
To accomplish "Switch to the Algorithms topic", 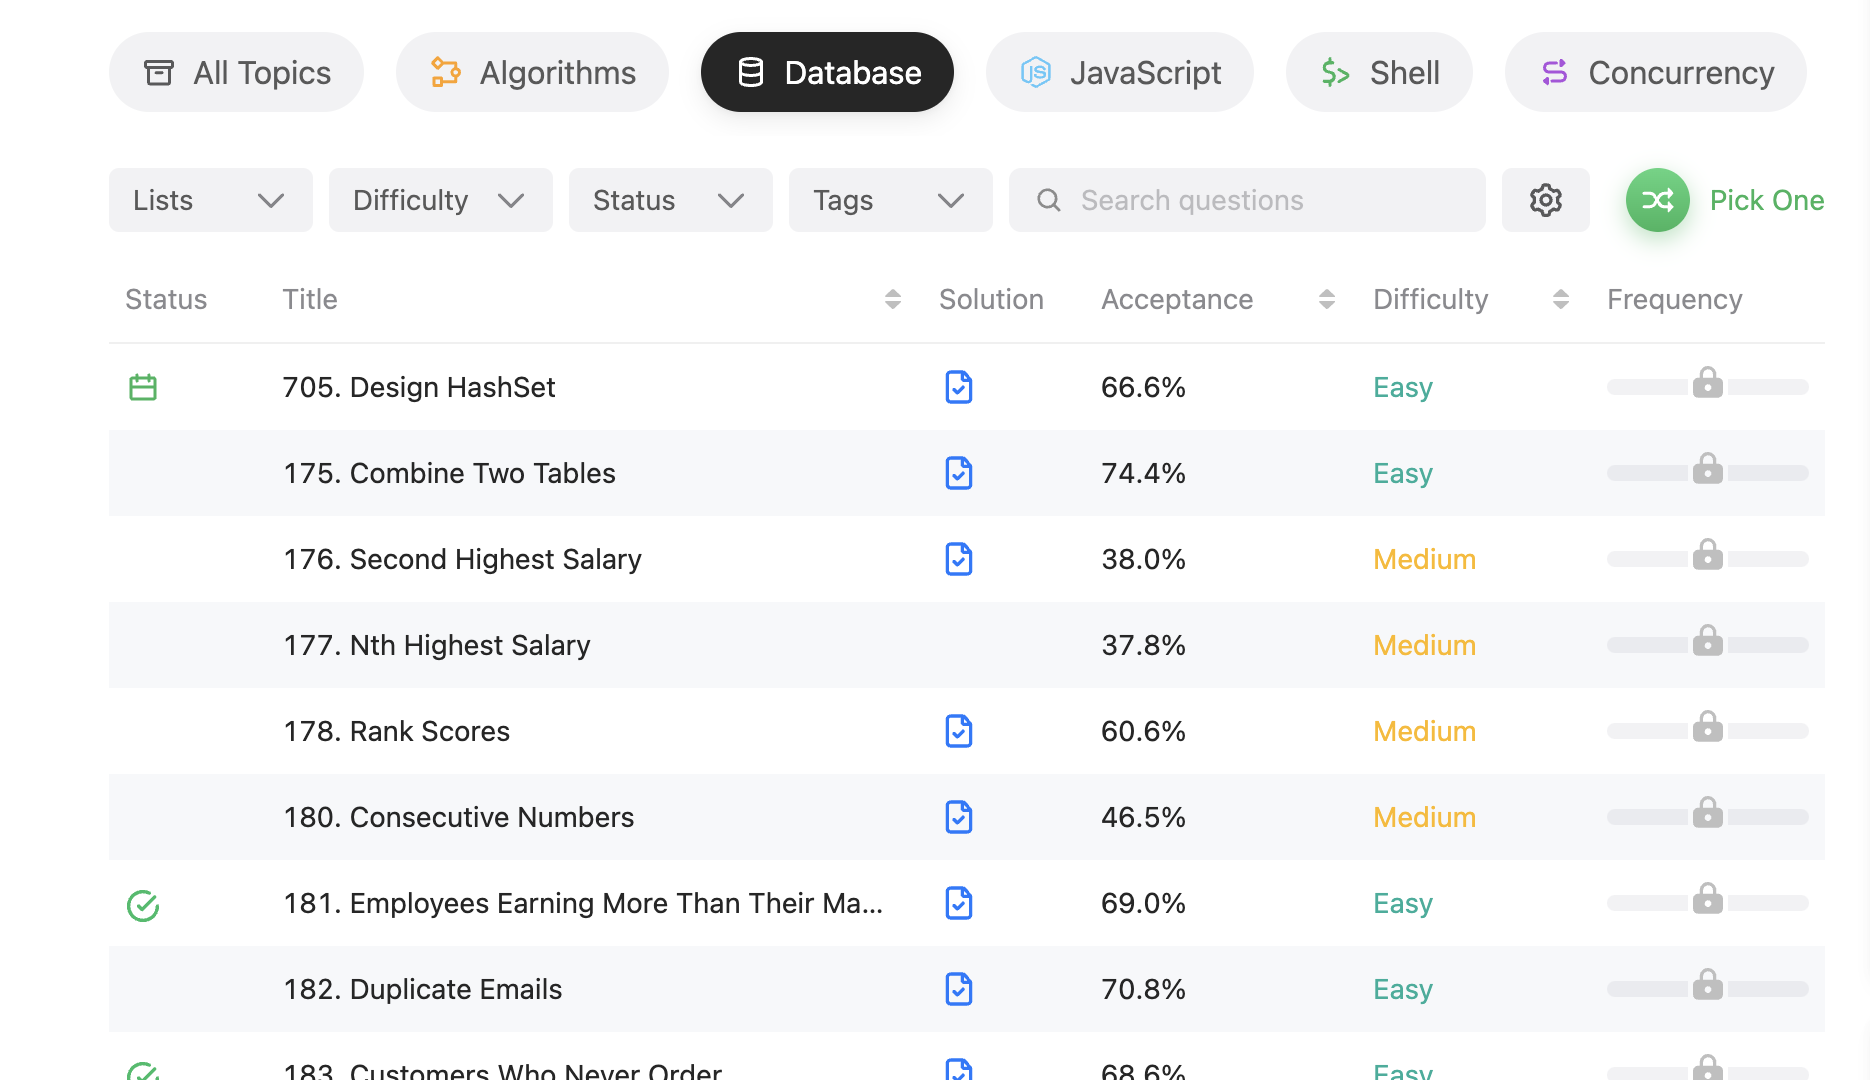I will (x=532, y=72).
